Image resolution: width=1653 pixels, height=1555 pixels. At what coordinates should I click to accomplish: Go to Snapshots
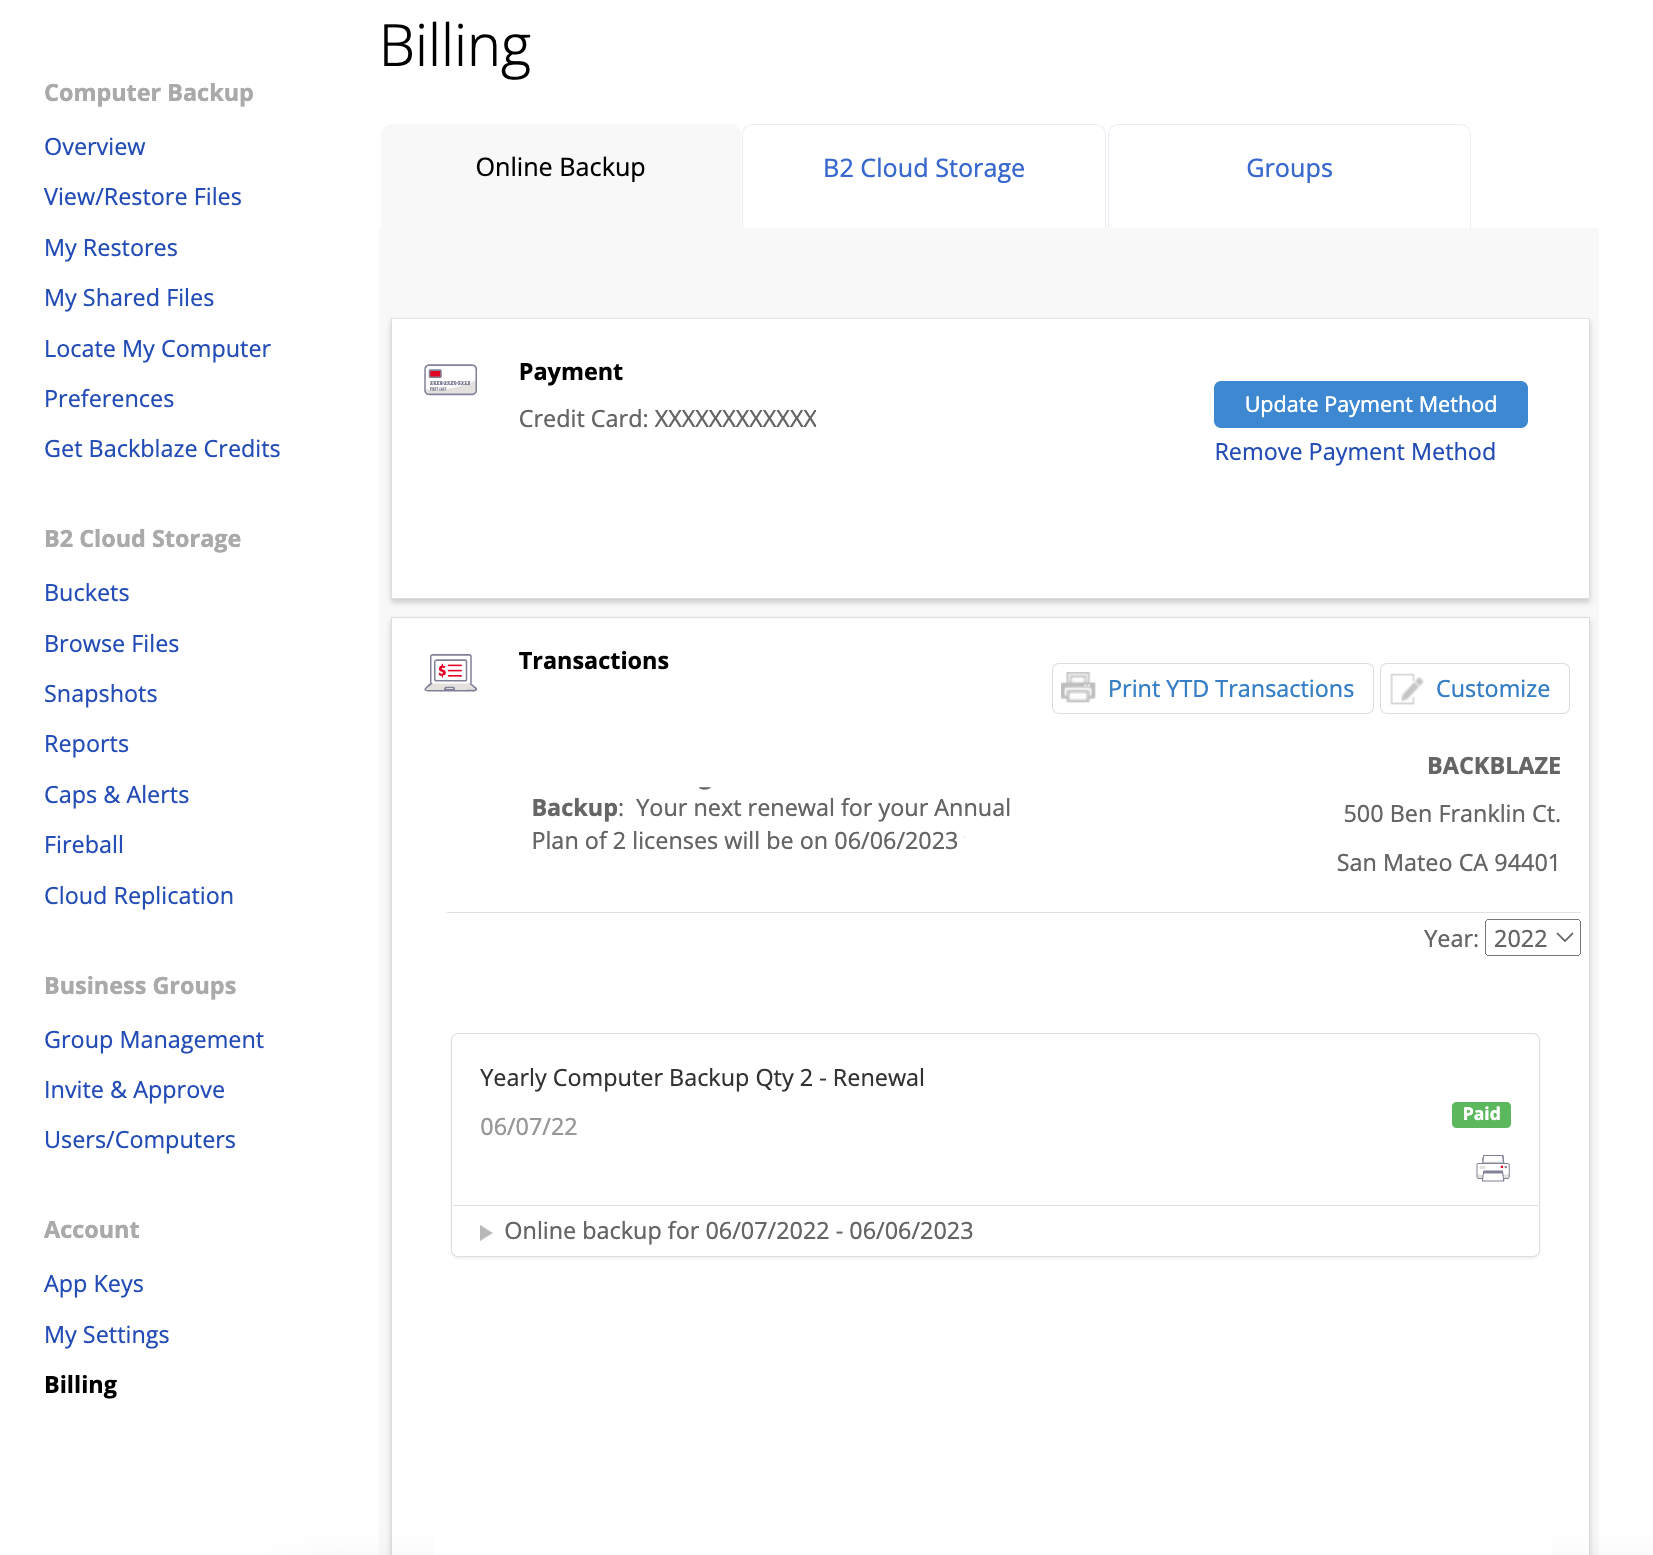[x=101, y=694]
